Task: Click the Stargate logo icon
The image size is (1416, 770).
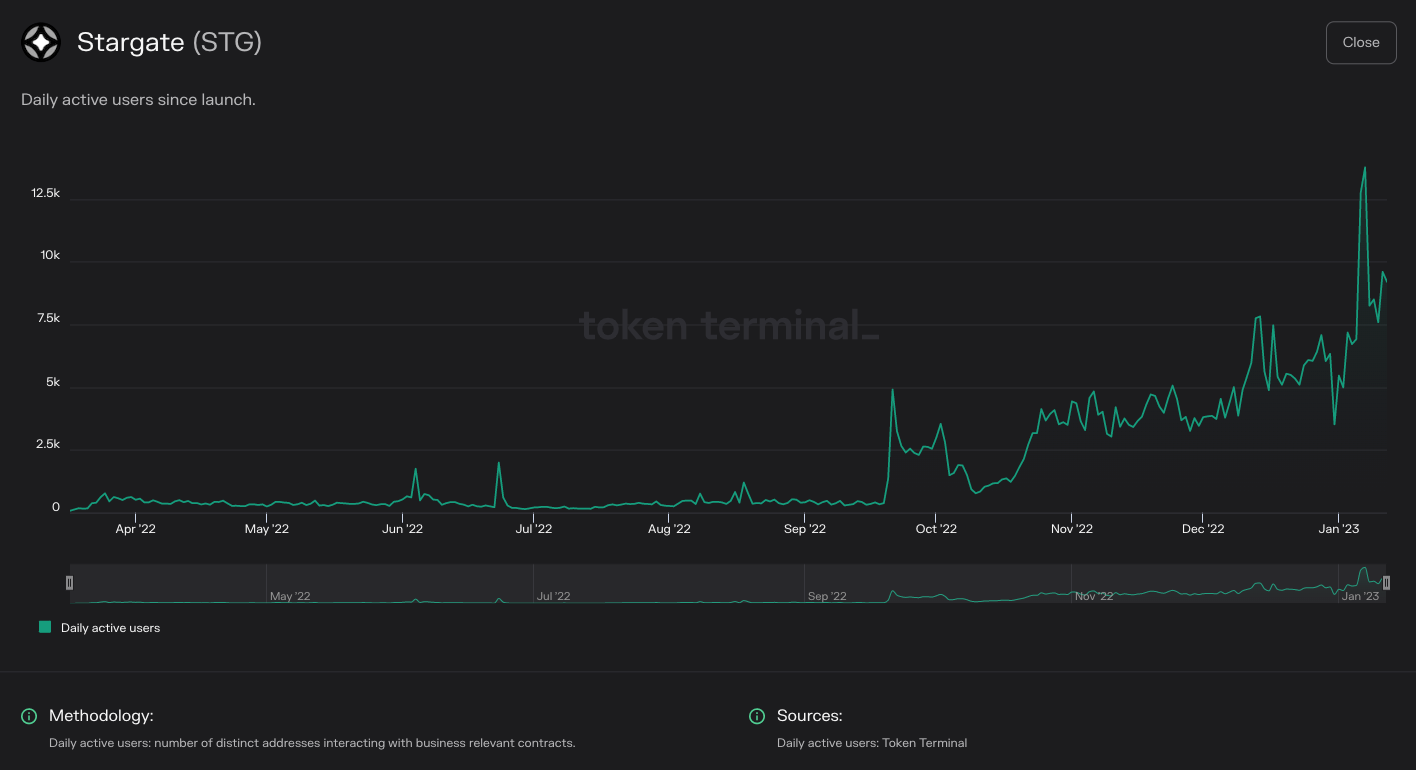Action: tap(40, 42)
